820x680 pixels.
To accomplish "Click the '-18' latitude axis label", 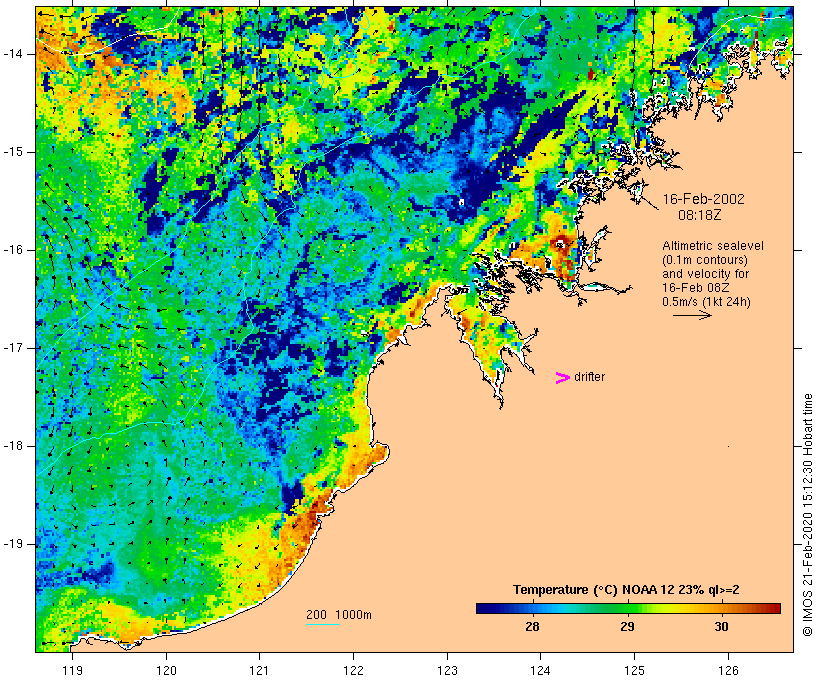I will coord(12,446).
